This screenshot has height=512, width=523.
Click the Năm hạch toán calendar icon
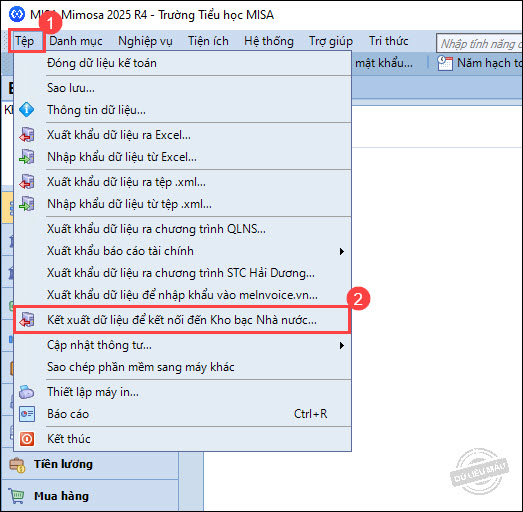click(445, 63)
